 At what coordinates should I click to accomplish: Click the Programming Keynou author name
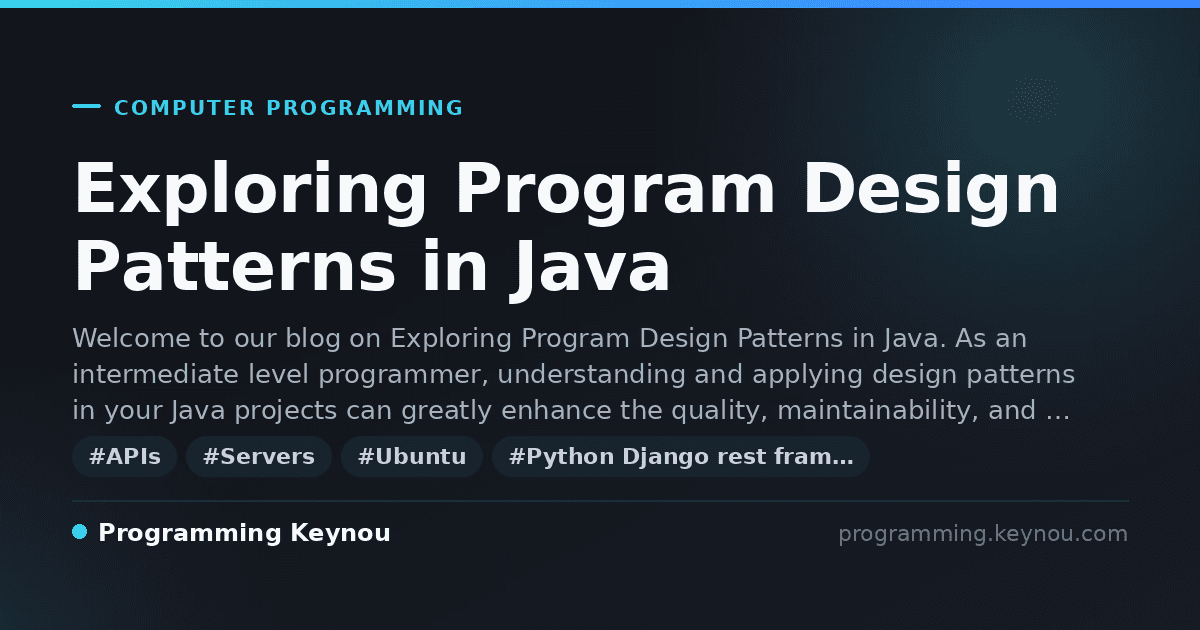pos(244,533)
